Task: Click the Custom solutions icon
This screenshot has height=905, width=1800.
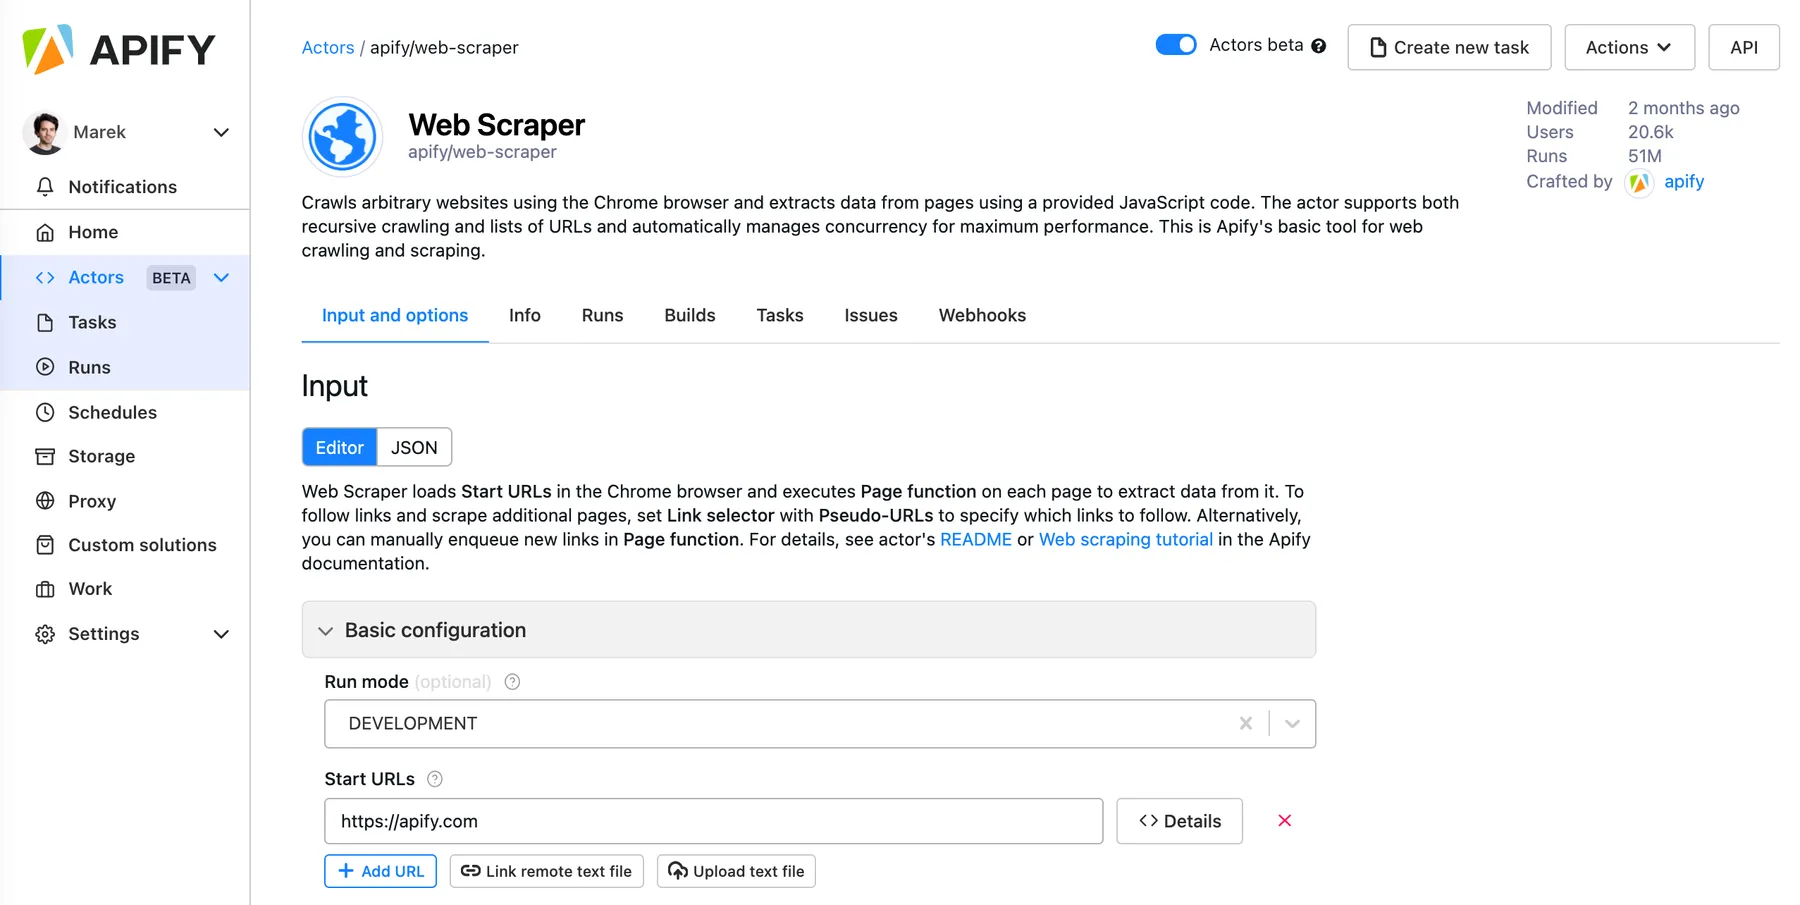Action: 45,545
